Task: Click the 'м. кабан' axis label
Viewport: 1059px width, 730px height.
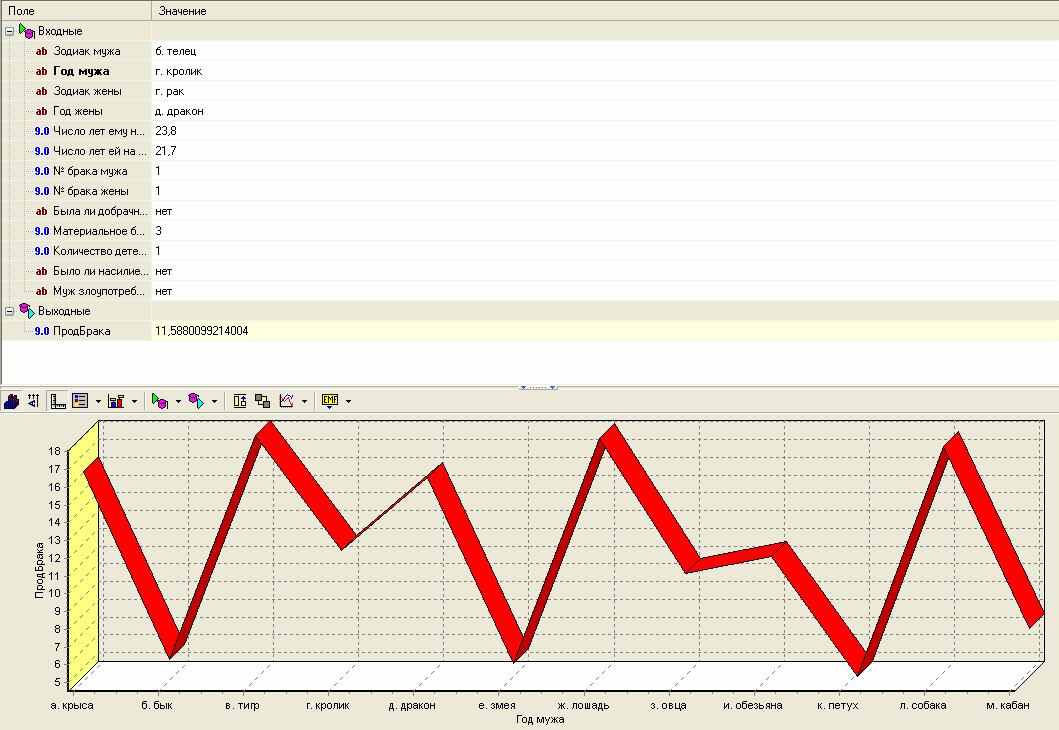Action: tap(1008, 706)
